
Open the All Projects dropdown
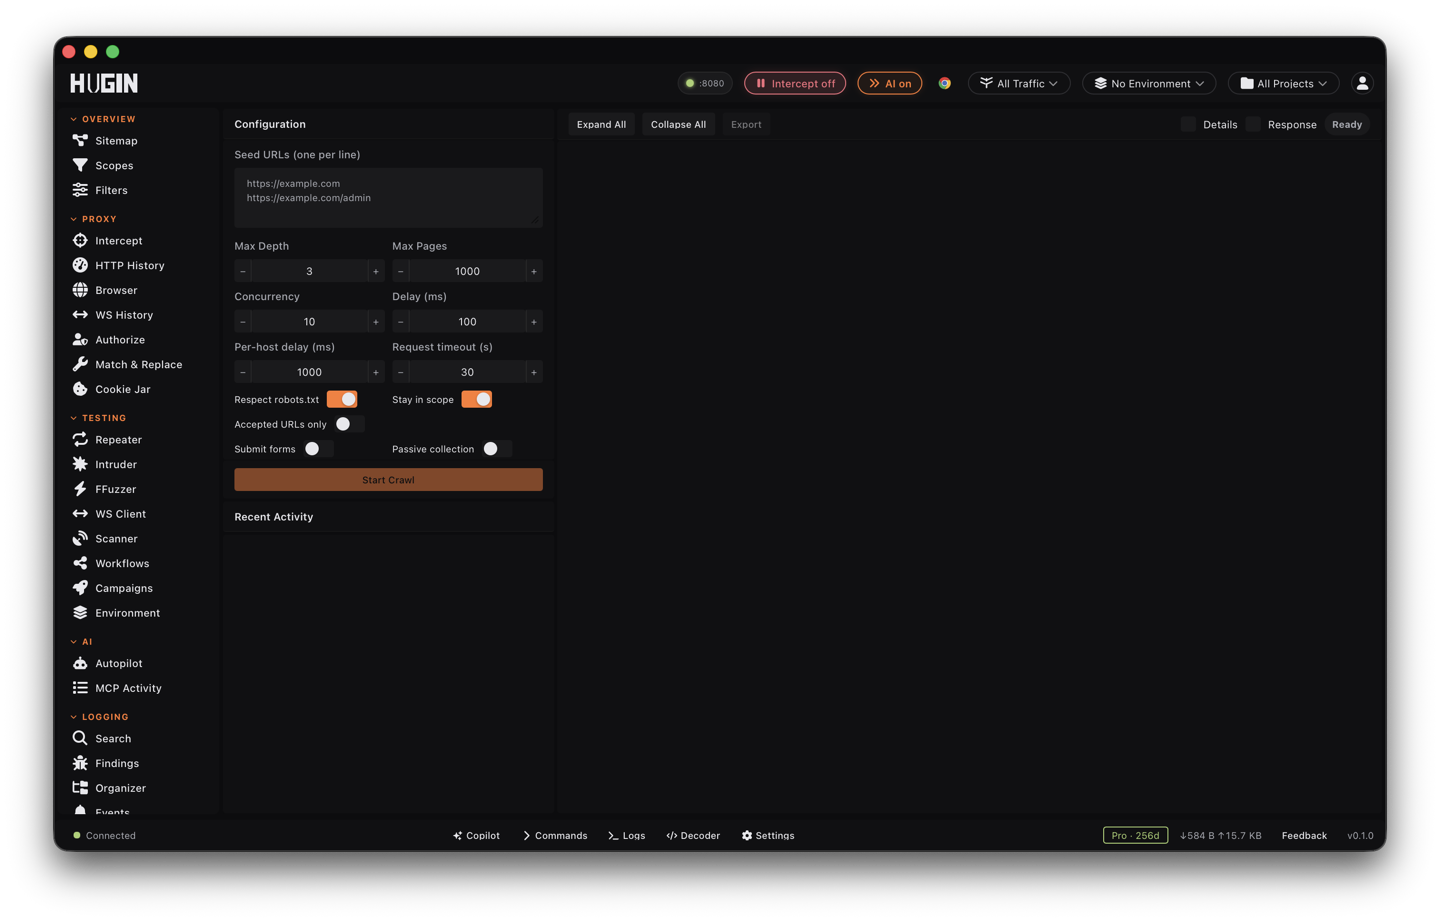pos(1283,83)
